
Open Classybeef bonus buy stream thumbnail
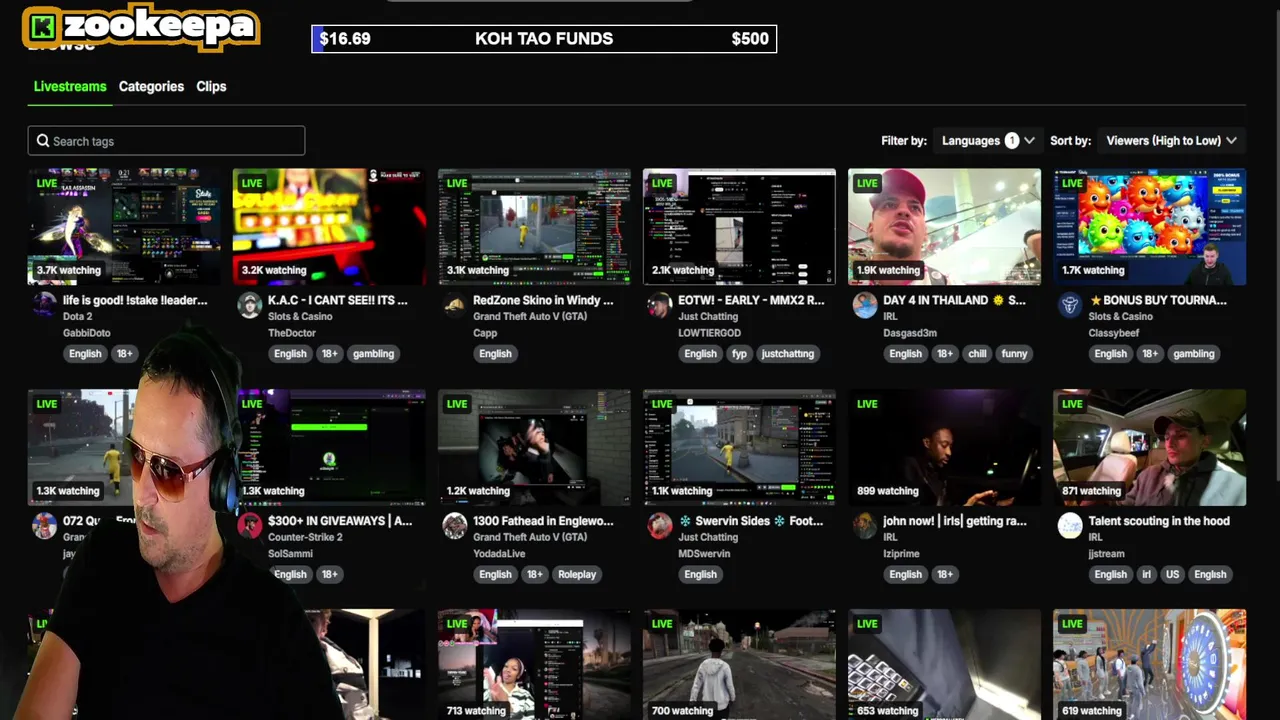click(x=1149, y=227)
